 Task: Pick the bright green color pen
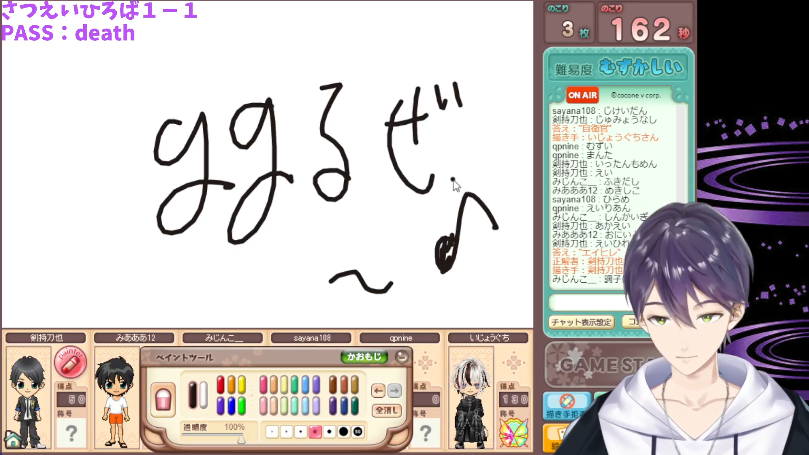tap(242, 406)
